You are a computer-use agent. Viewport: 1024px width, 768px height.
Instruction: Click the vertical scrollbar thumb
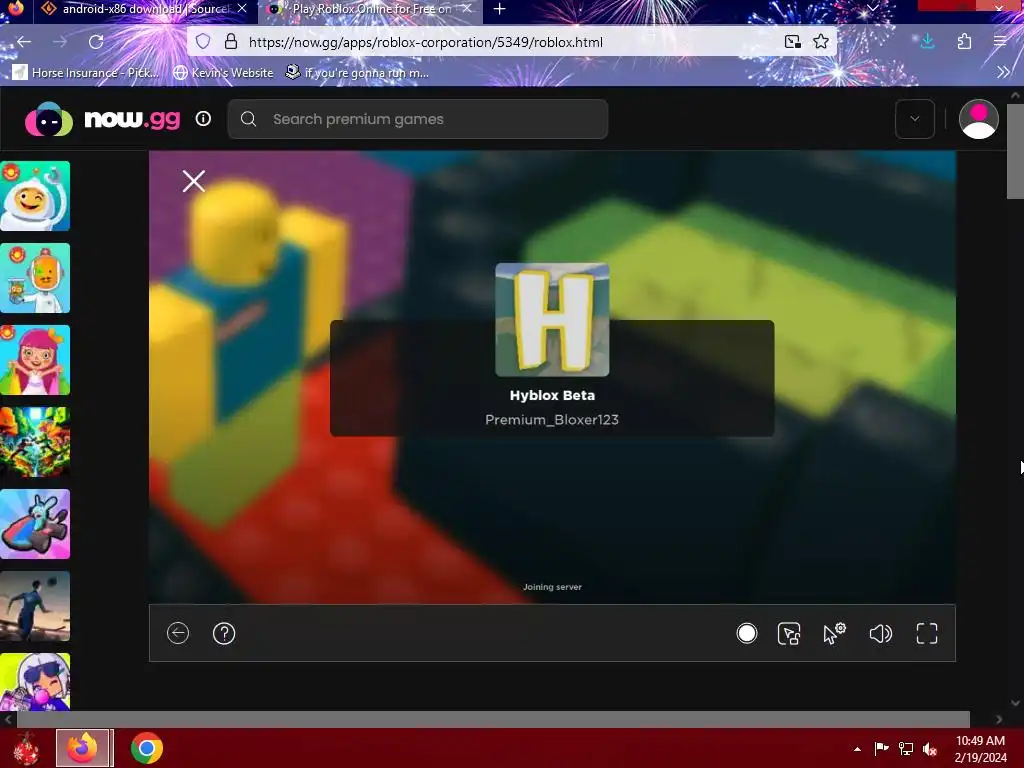(1015, 151)
